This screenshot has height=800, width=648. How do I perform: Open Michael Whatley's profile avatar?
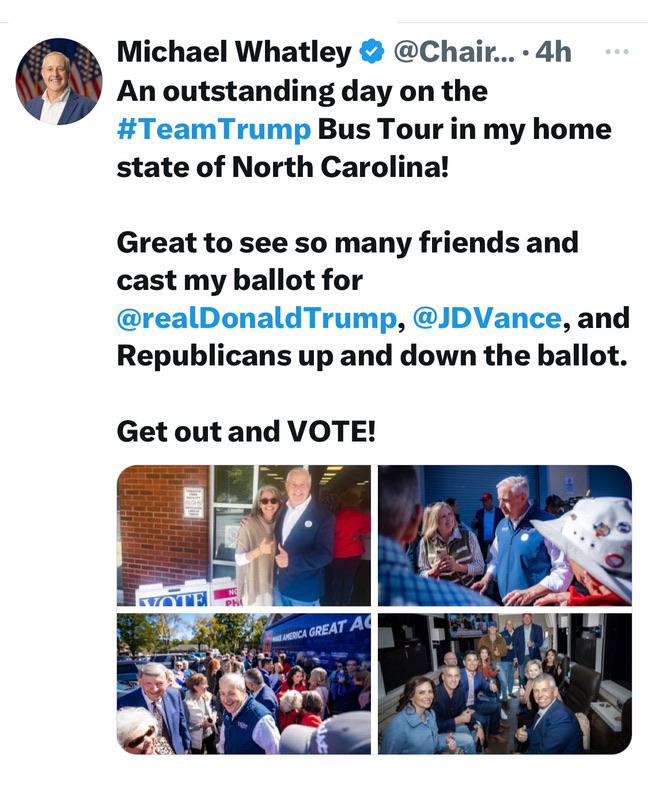[59, 82]
